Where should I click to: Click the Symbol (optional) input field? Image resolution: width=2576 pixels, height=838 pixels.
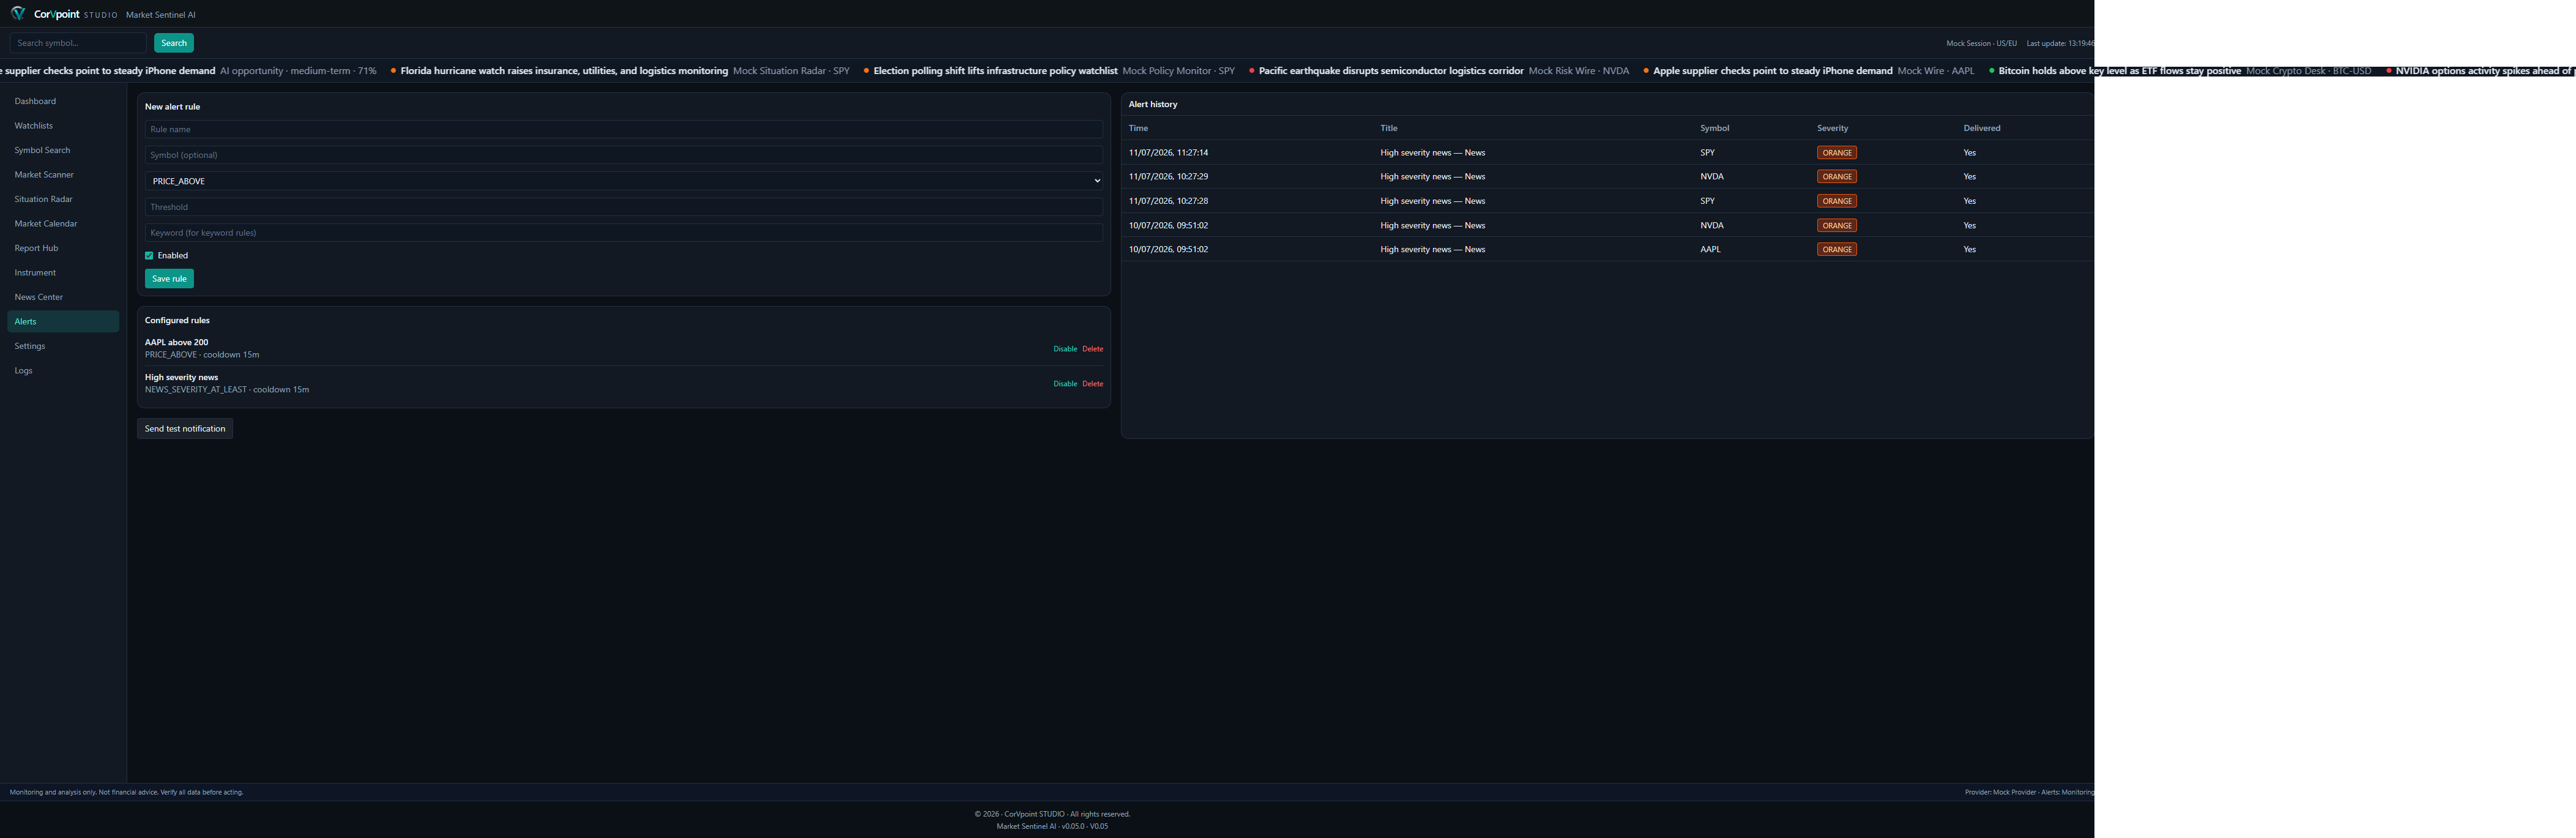click(x=624, y=155)
